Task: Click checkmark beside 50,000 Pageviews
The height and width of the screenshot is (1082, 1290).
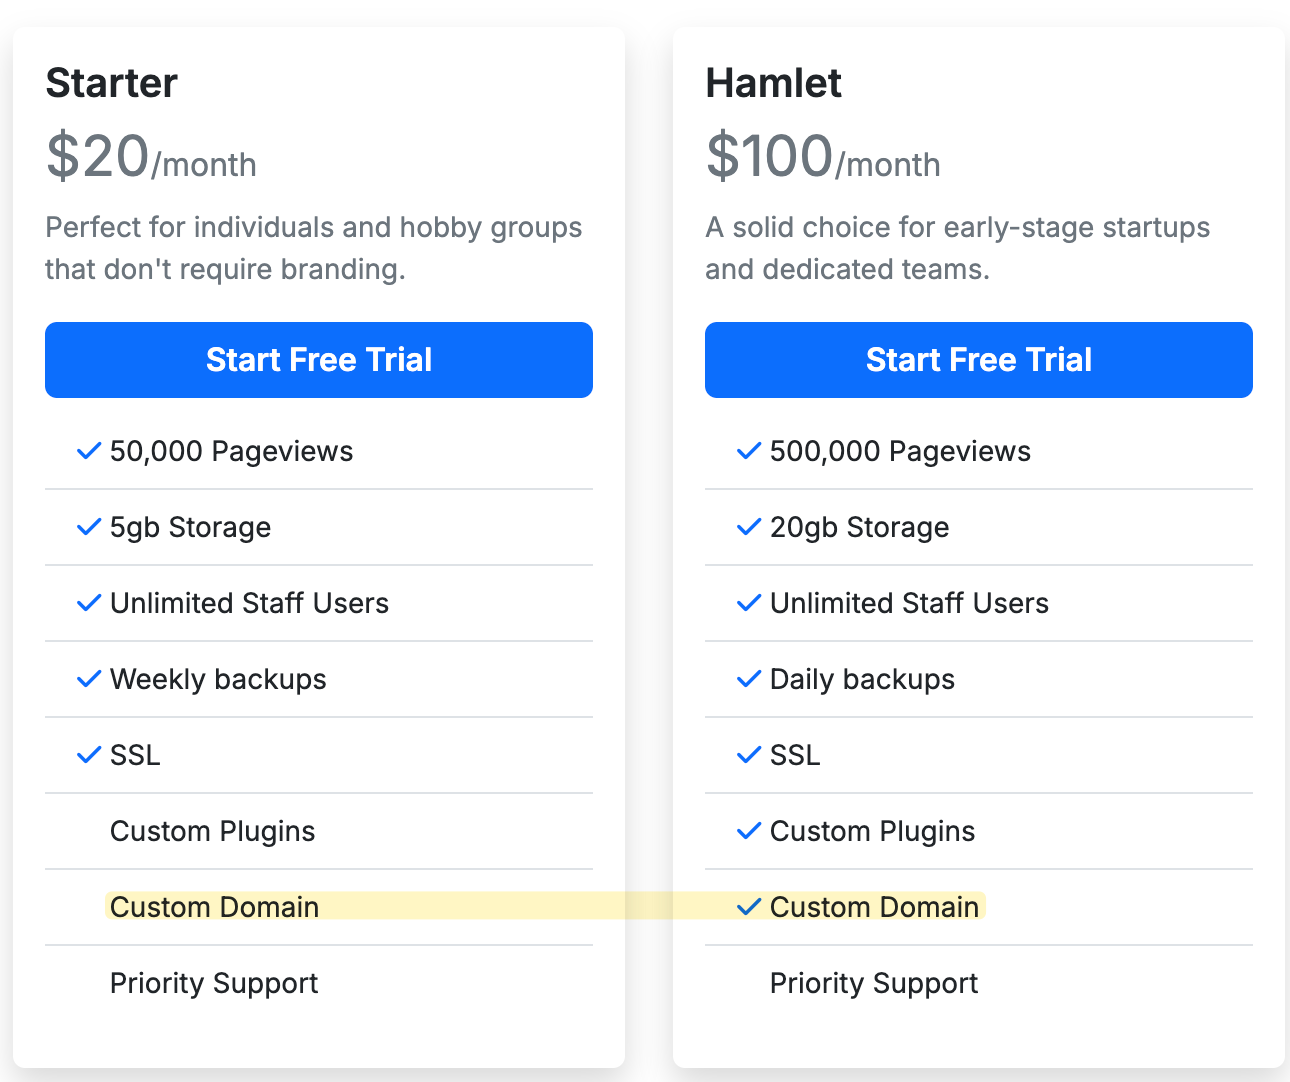Action: point(89,451)
